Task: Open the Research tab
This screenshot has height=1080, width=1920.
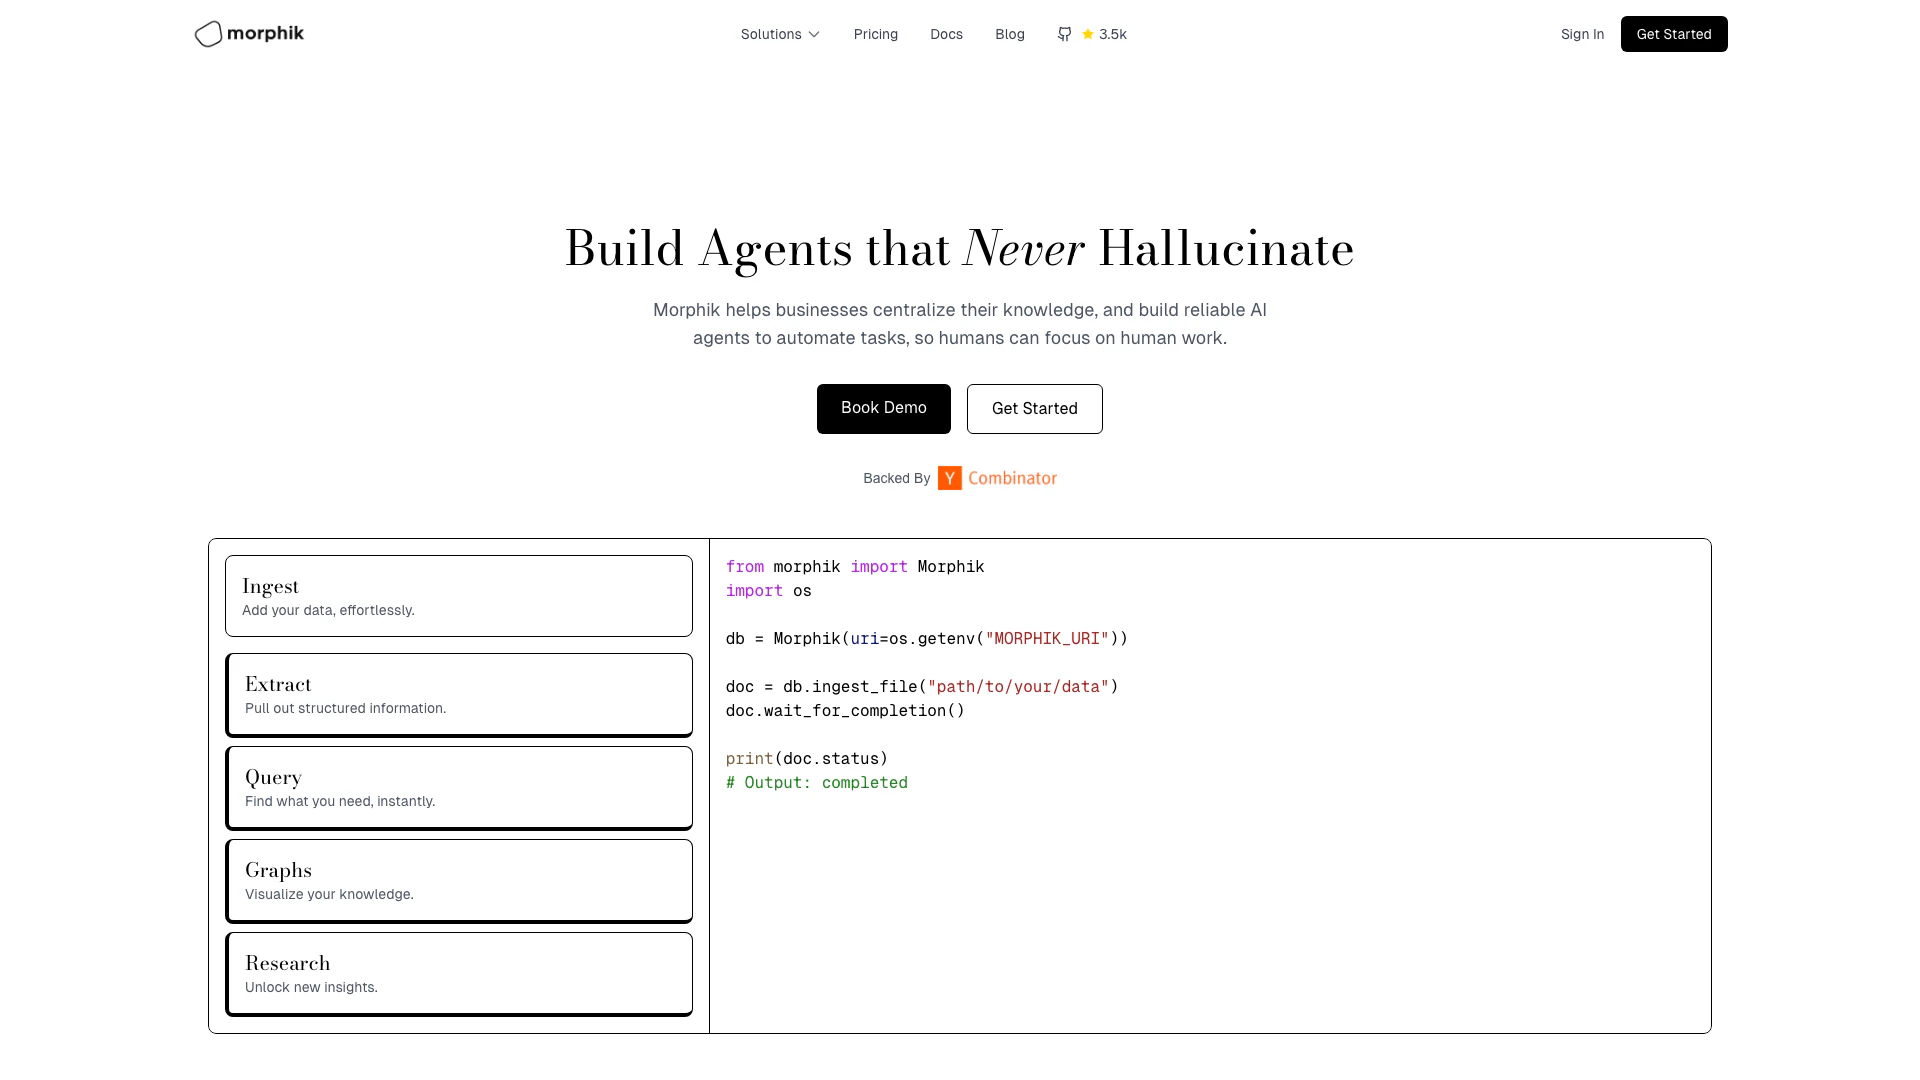Action: click(458, 973)
